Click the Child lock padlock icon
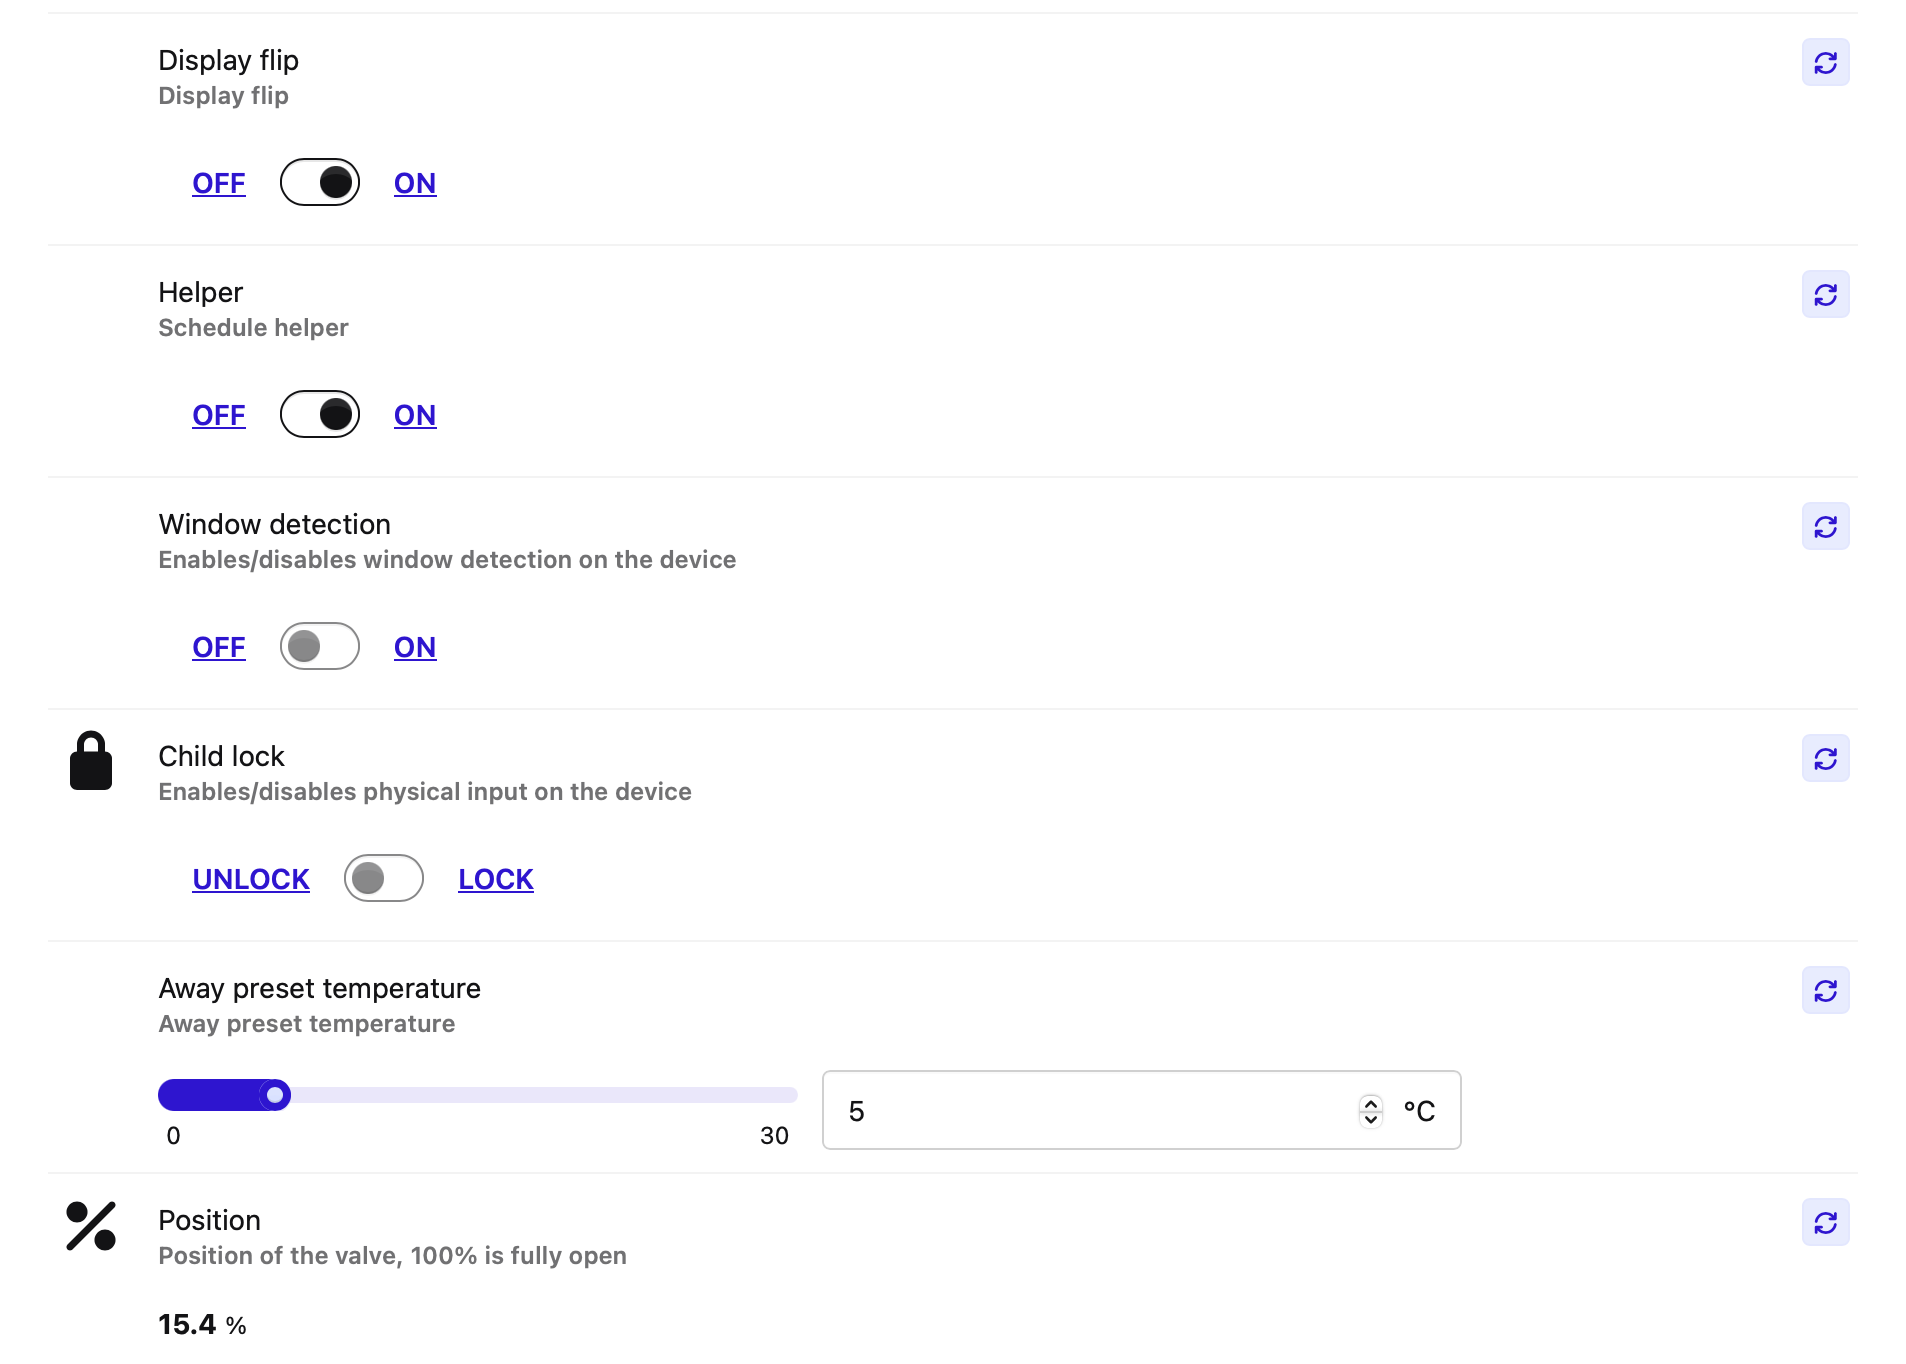Viewport: 1906px width, 1364px height. pos(91,761)
